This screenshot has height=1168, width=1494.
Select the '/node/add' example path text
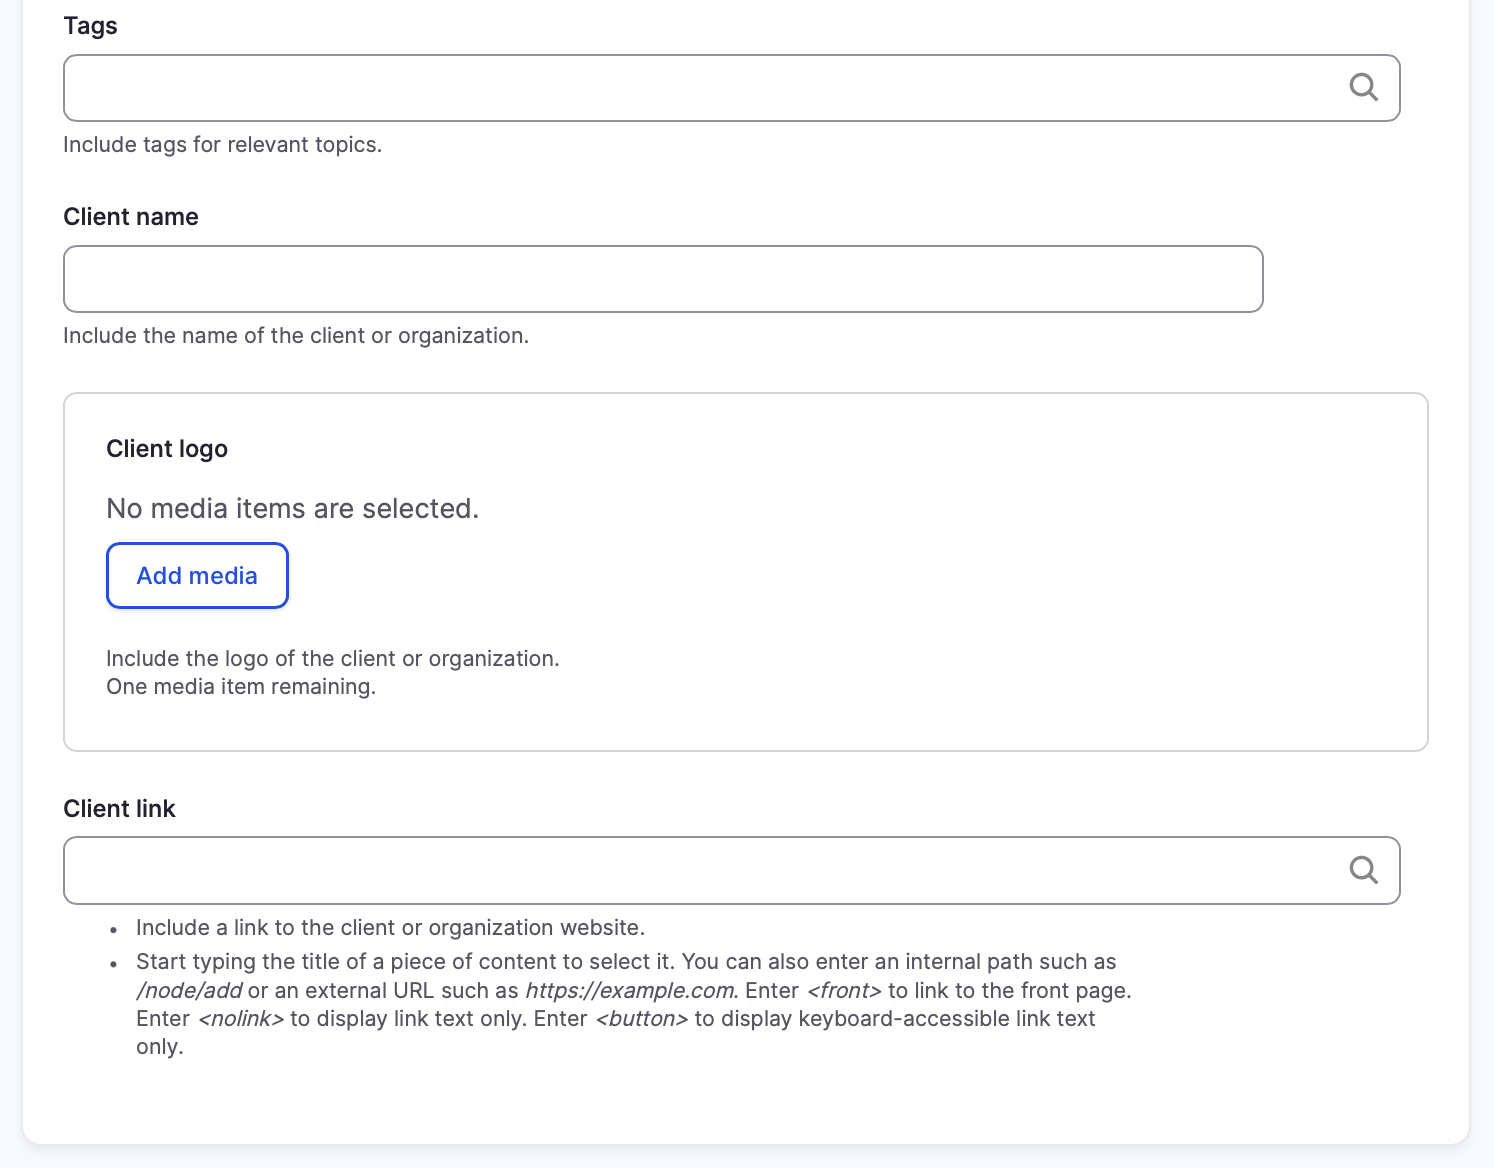189,991
